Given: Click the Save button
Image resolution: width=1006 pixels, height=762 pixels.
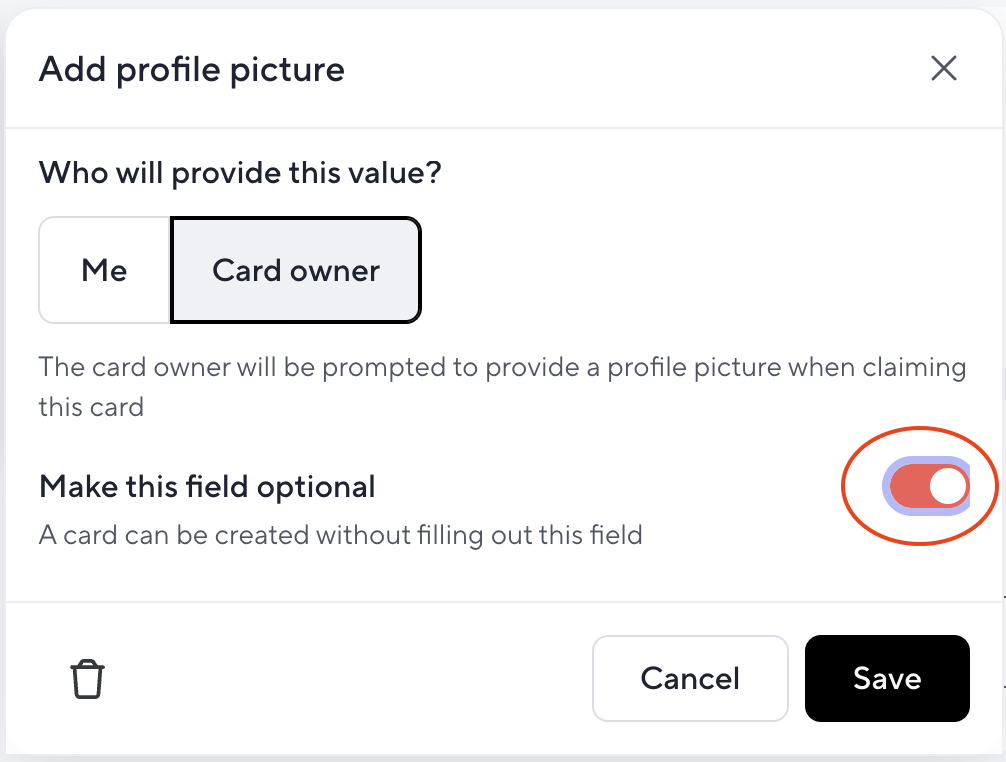Looking at the screenshot, I should point(887,679).
